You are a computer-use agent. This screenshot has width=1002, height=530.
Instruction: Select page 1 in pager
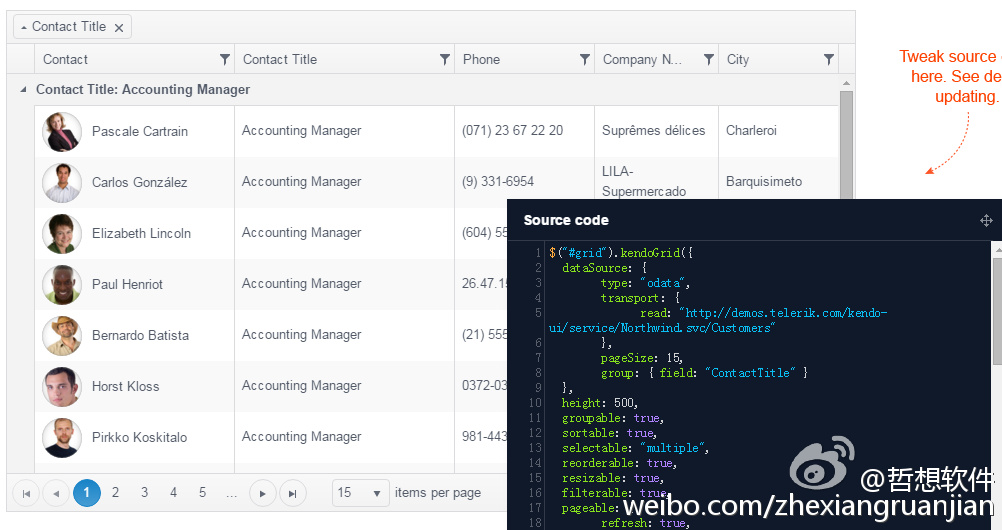click(87, 493)
